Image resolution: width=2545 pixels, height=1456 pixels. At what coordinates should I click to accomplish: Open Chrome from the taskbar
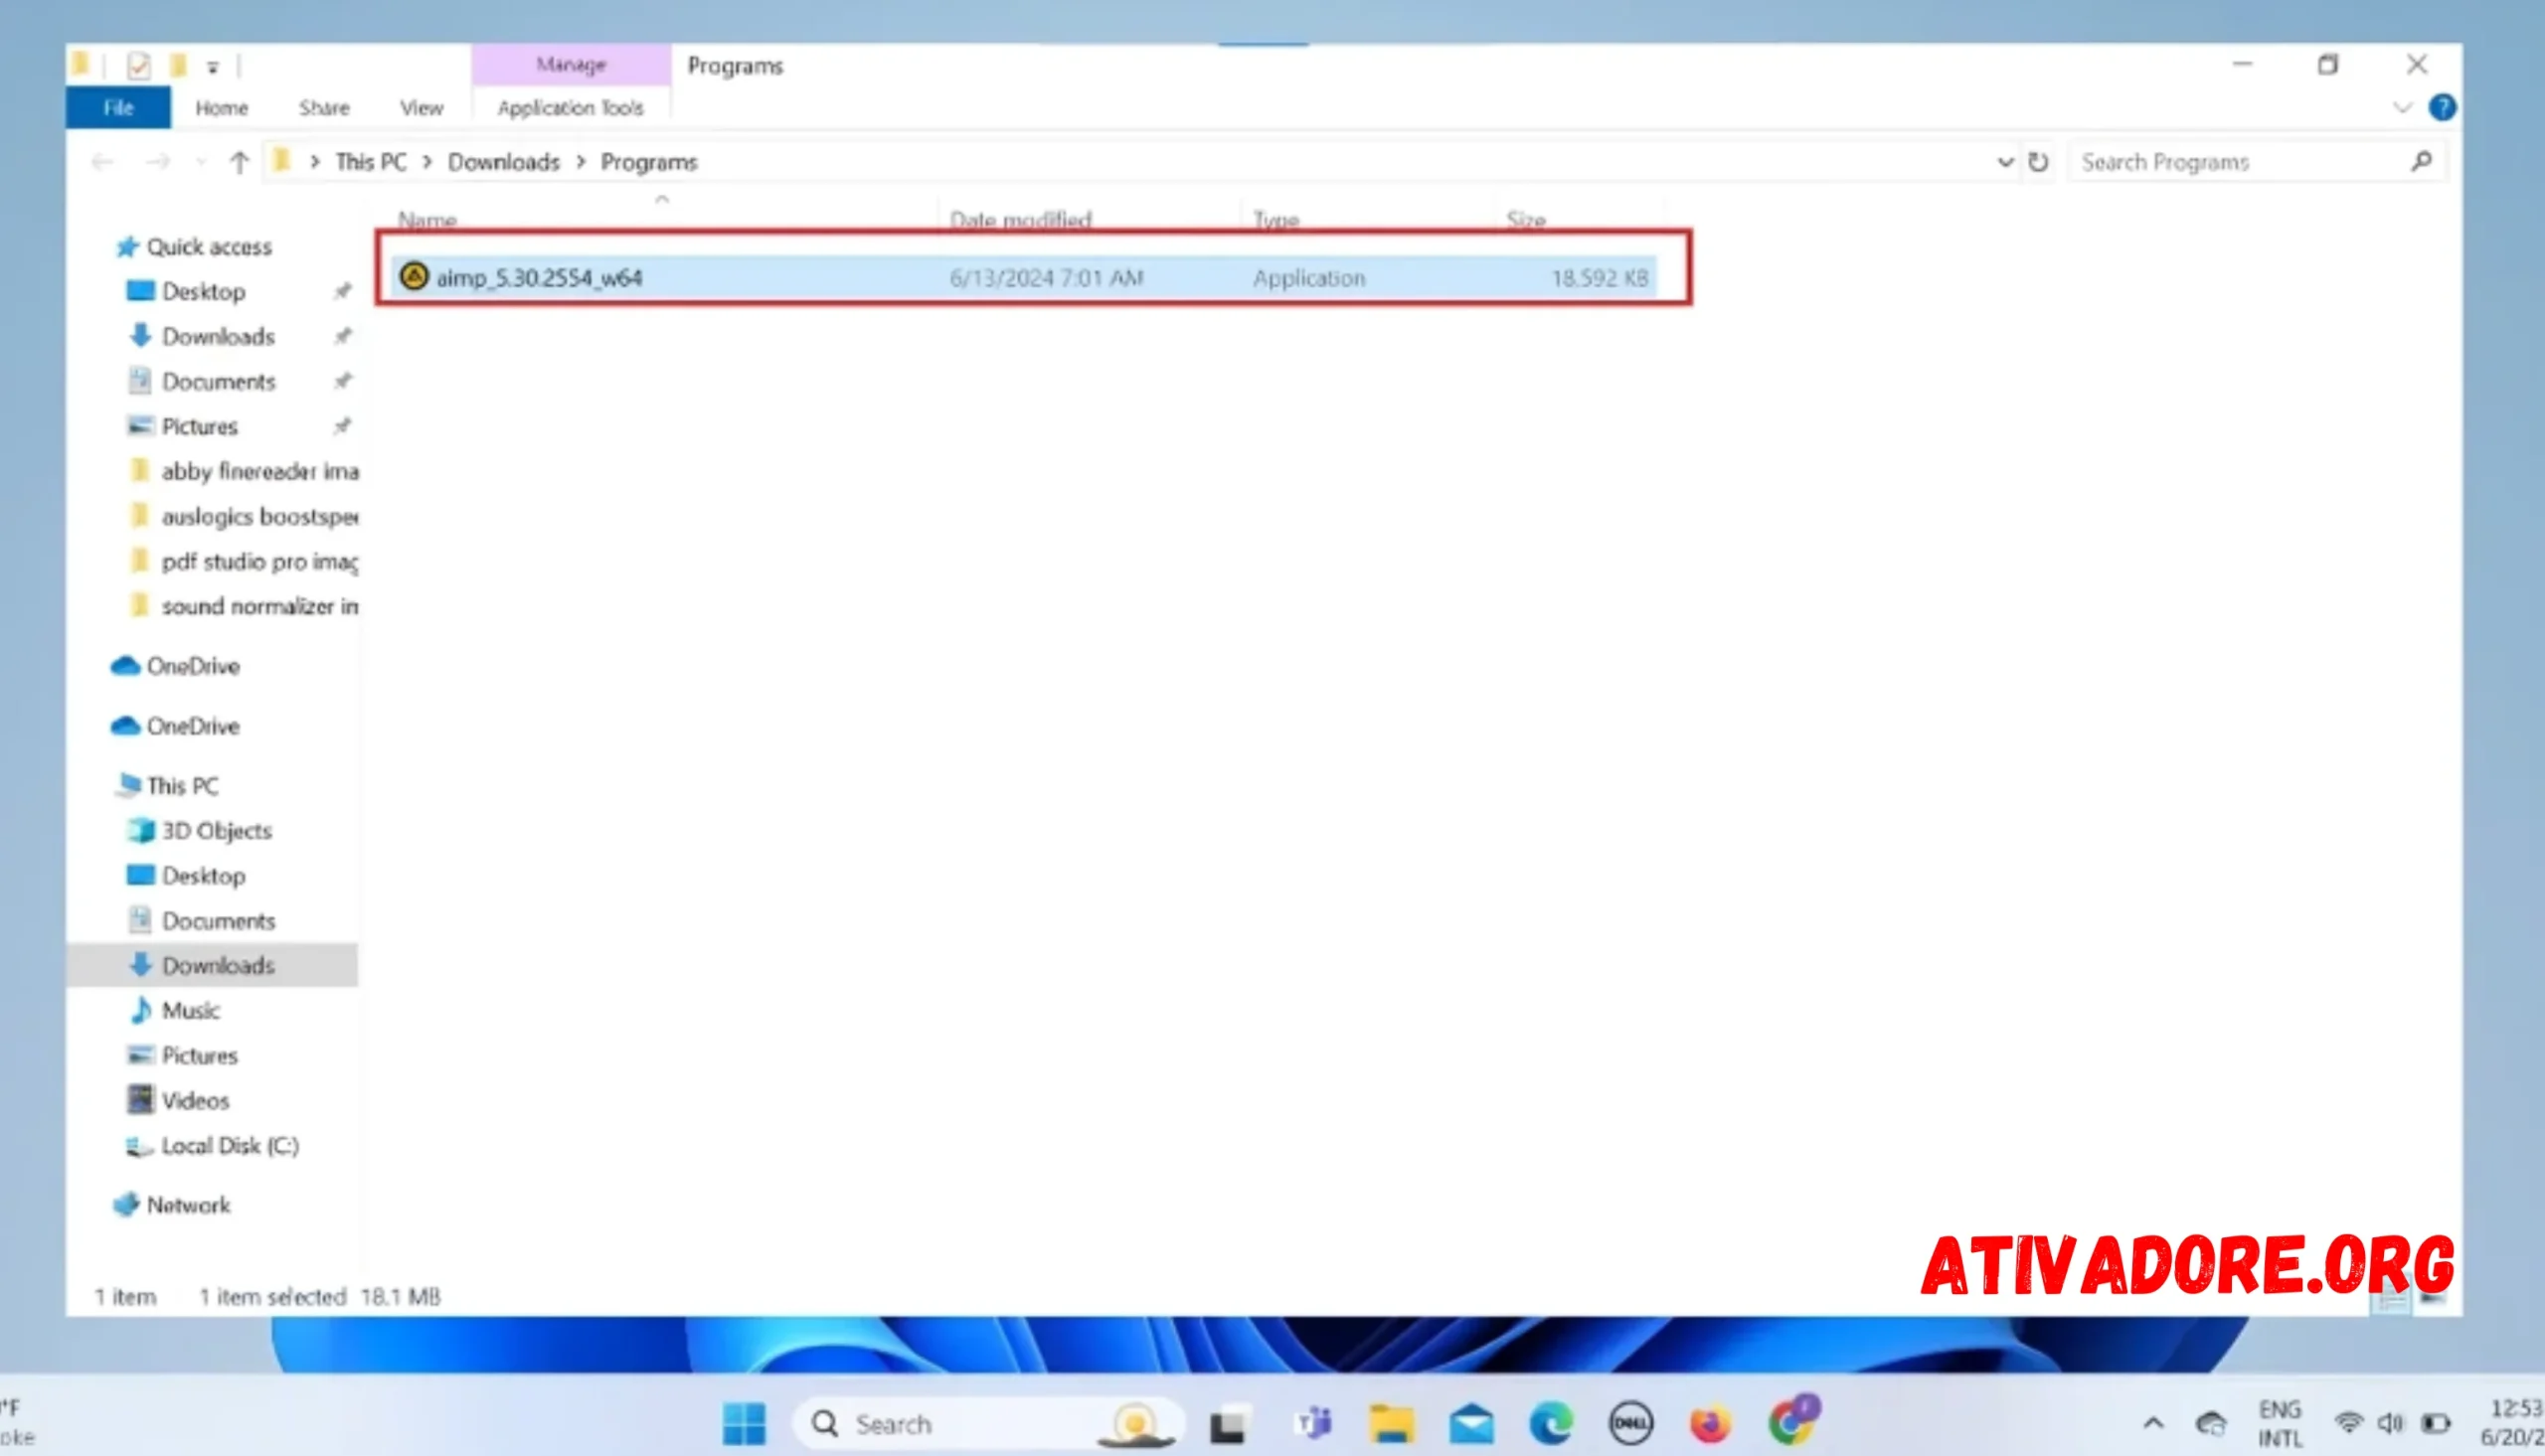pos(1793,1421)
